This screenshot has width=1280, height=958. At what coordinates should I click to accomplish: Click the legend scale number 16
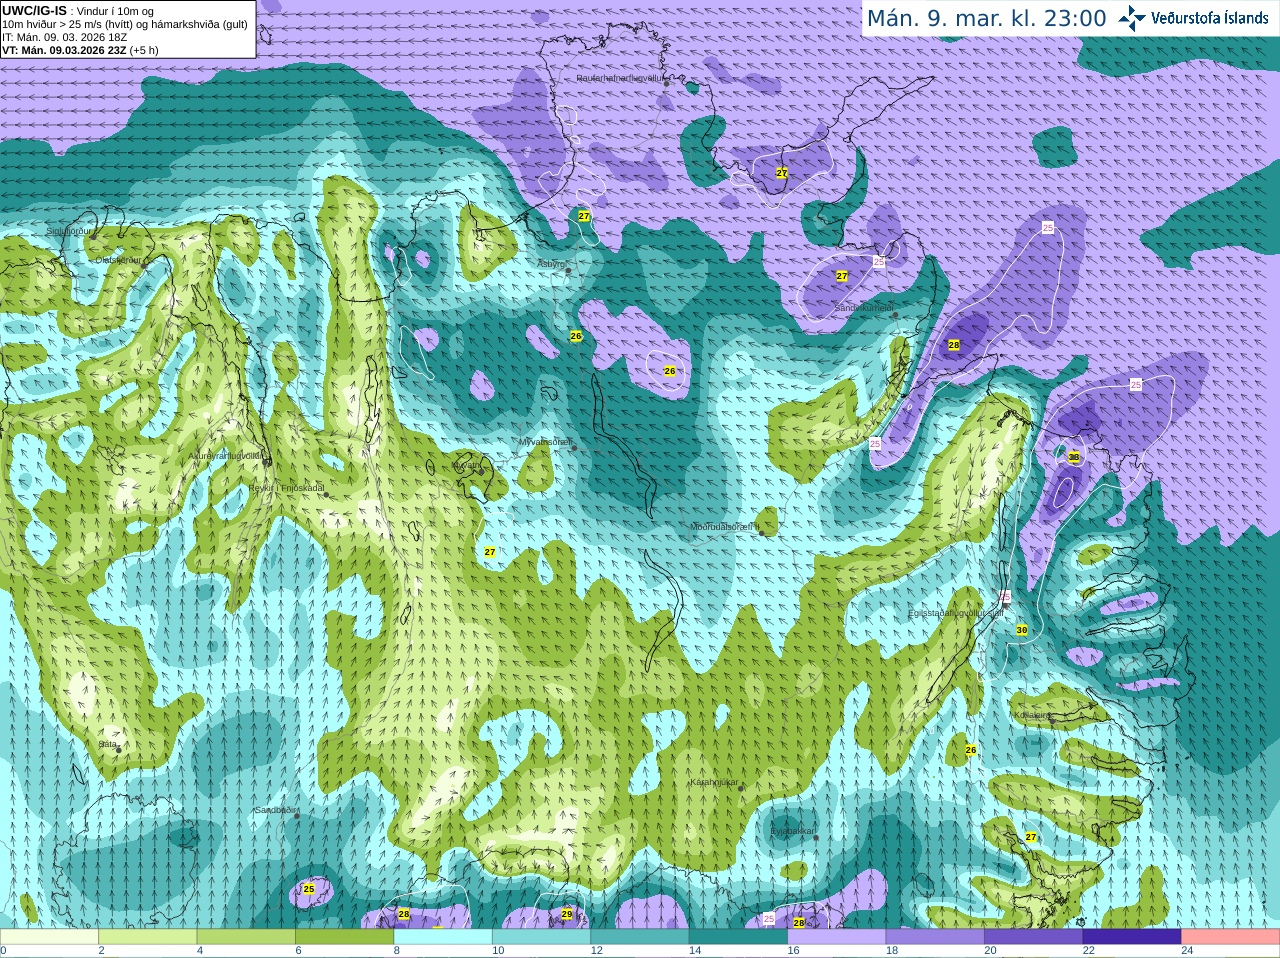793,951
